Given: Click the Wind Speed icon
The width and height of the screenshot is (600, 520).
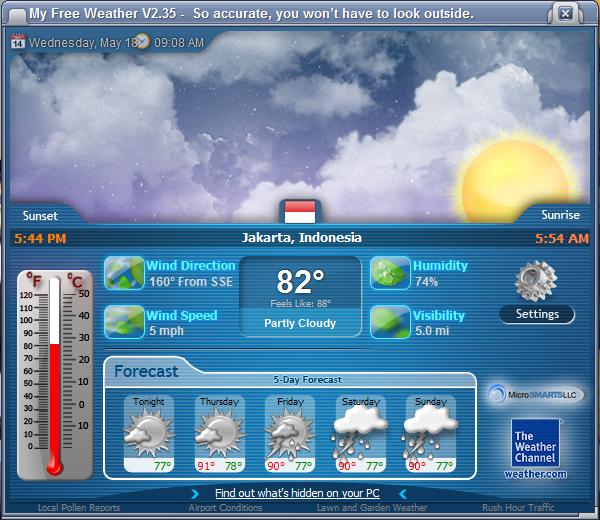Looking at the screenshot, I should click(x=124, y=322).
